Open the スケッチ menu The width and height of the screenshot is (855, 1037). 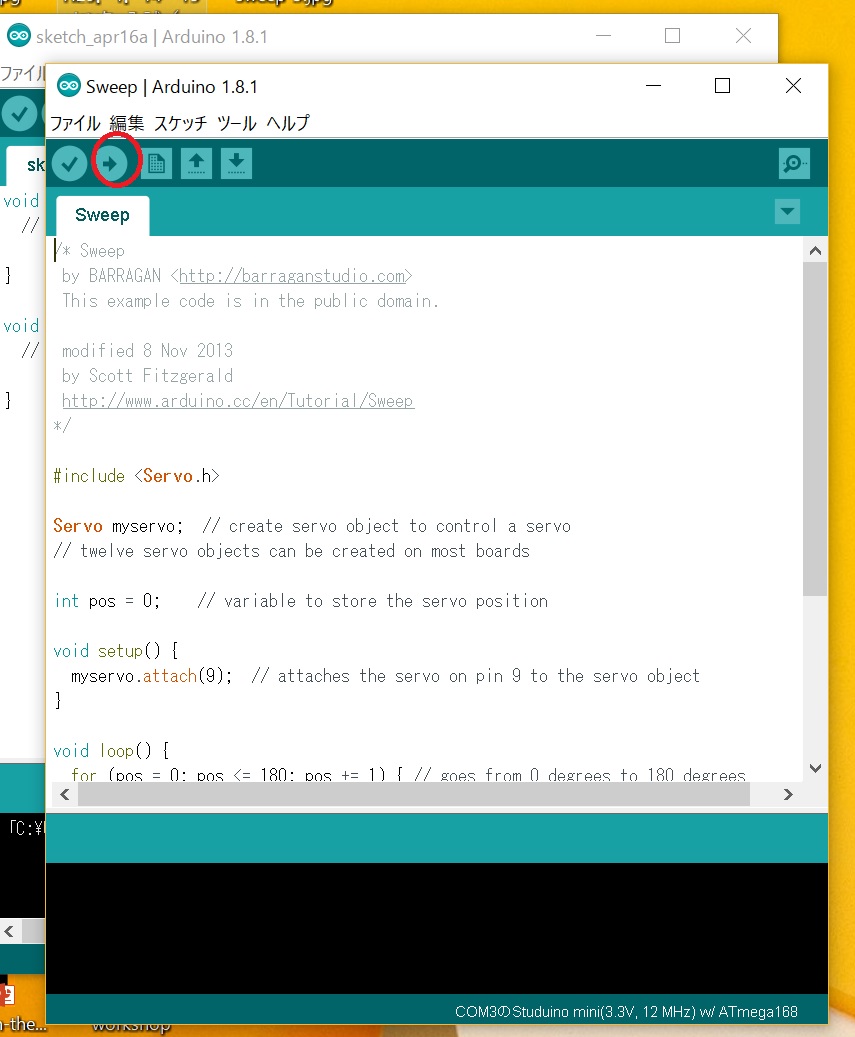(180, 124)
